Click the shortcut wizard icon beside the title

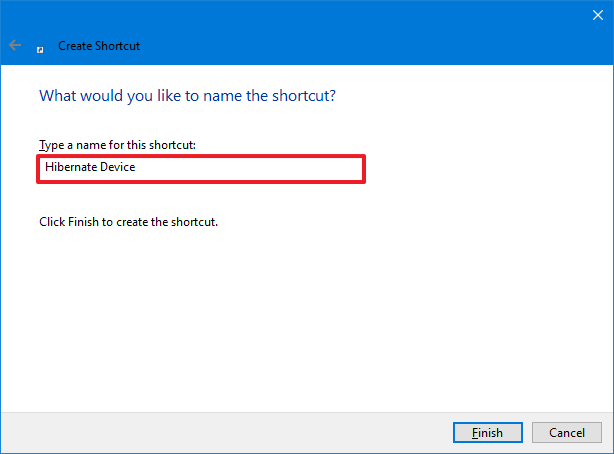pyautogui.click(x=41, y=47)
